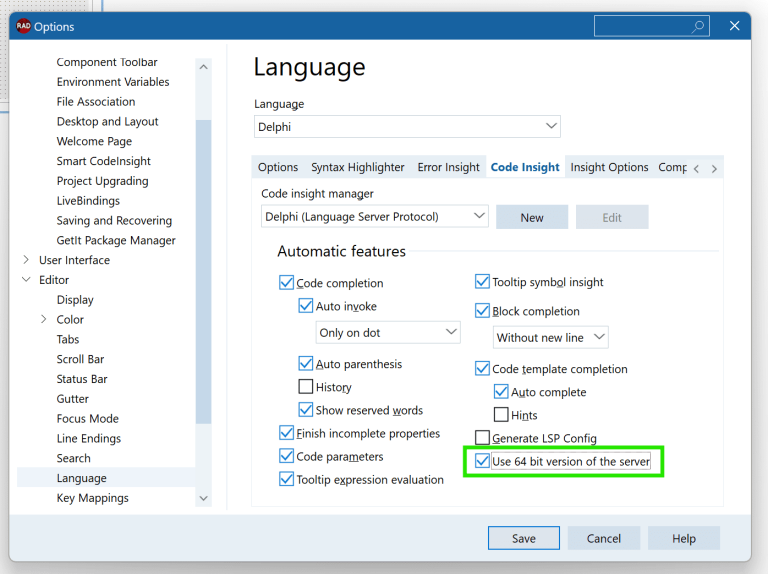Select GetIt Package Manager

[x=116, y=240]
